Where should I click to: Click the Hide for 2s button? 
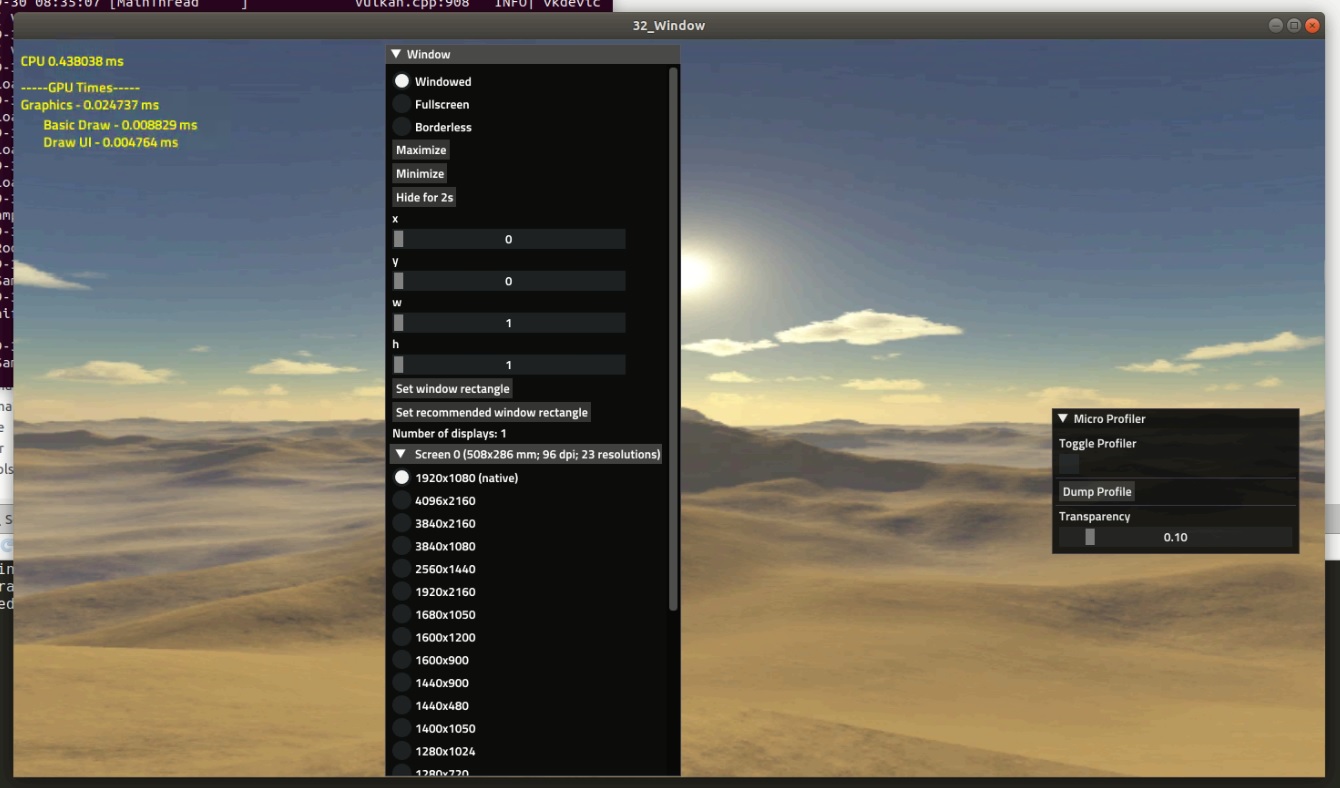[423, 197]
